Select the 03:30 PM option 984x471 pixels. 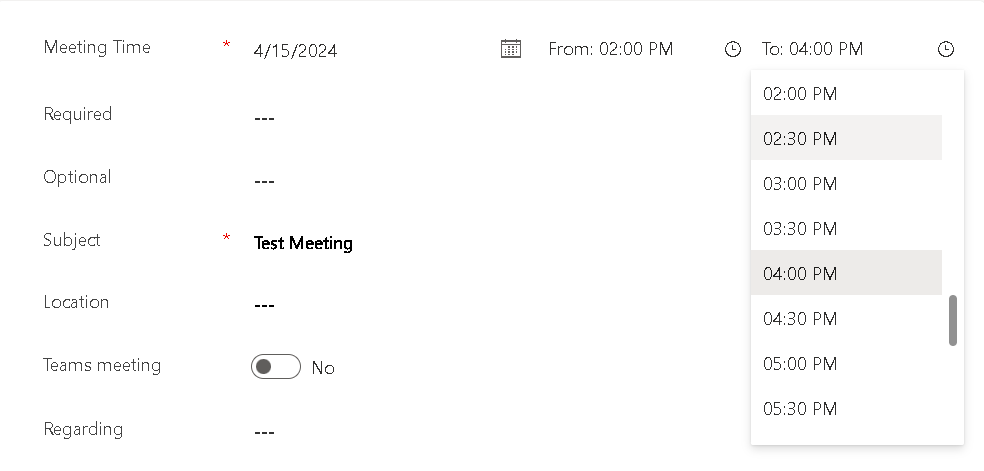(846, 228)
